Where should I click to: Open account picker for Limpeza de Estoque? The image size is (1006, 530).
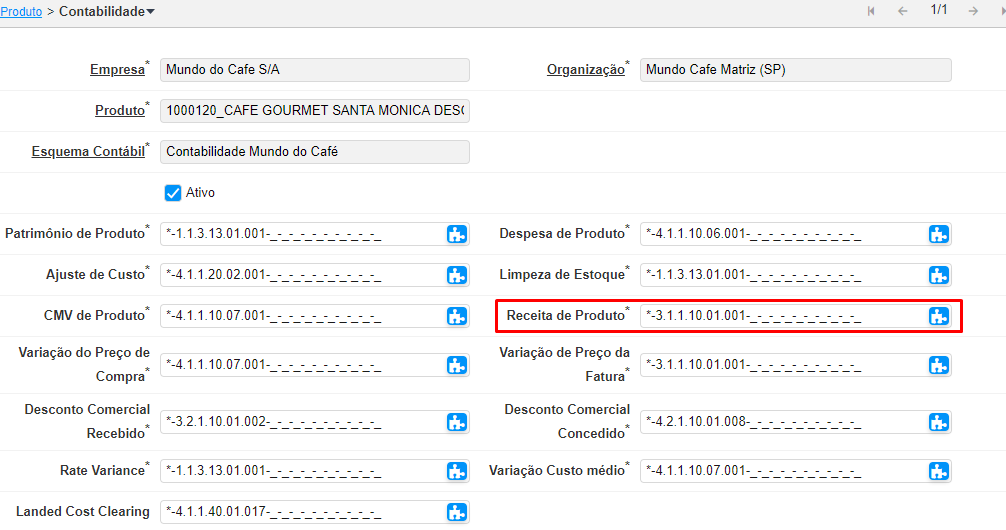[938, 275]
